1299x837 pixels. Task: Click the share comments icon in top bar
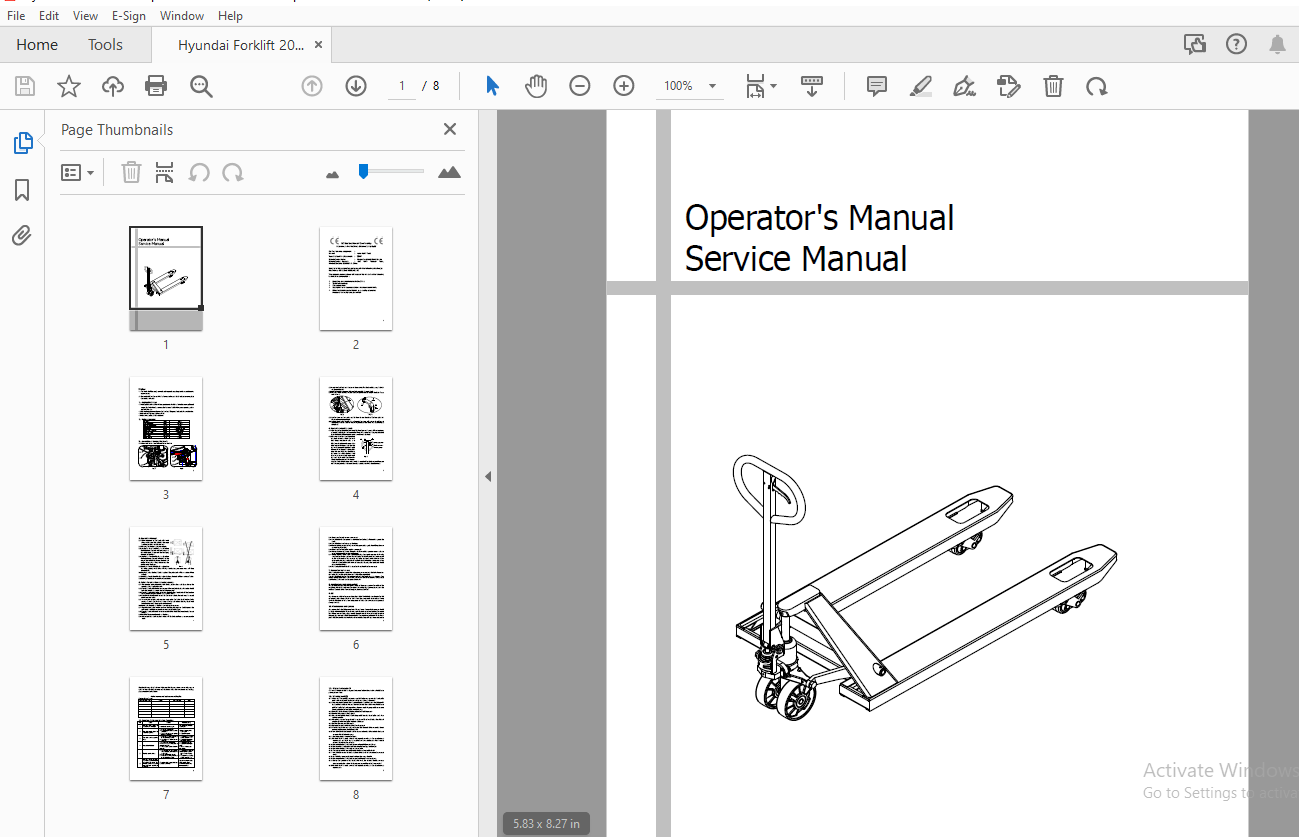click(1194, 44)
